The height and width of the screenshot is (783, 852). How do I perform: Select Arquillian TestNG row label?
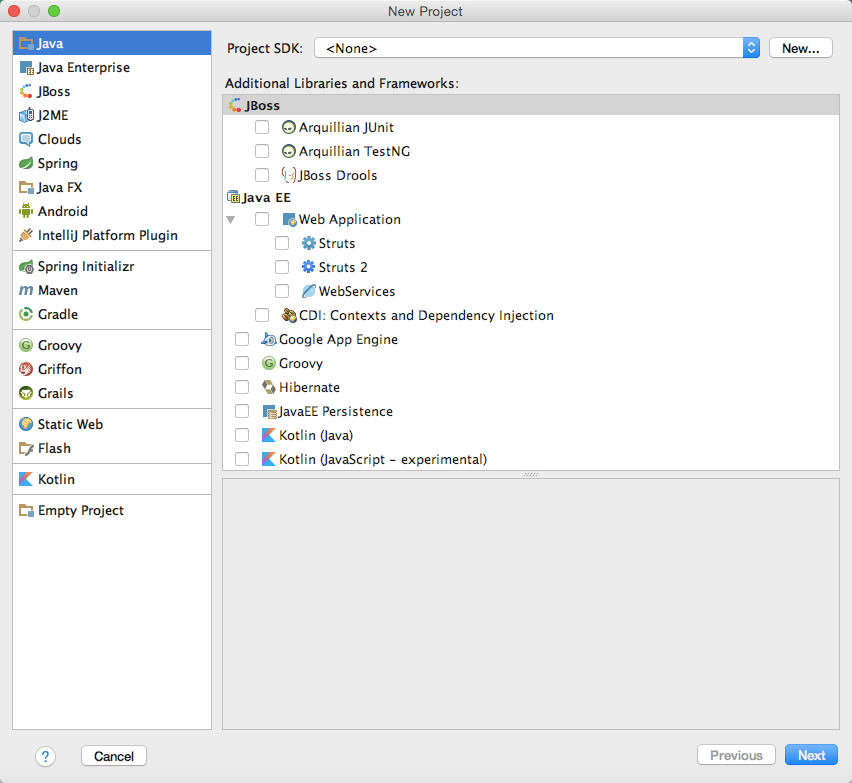[354, 151]
